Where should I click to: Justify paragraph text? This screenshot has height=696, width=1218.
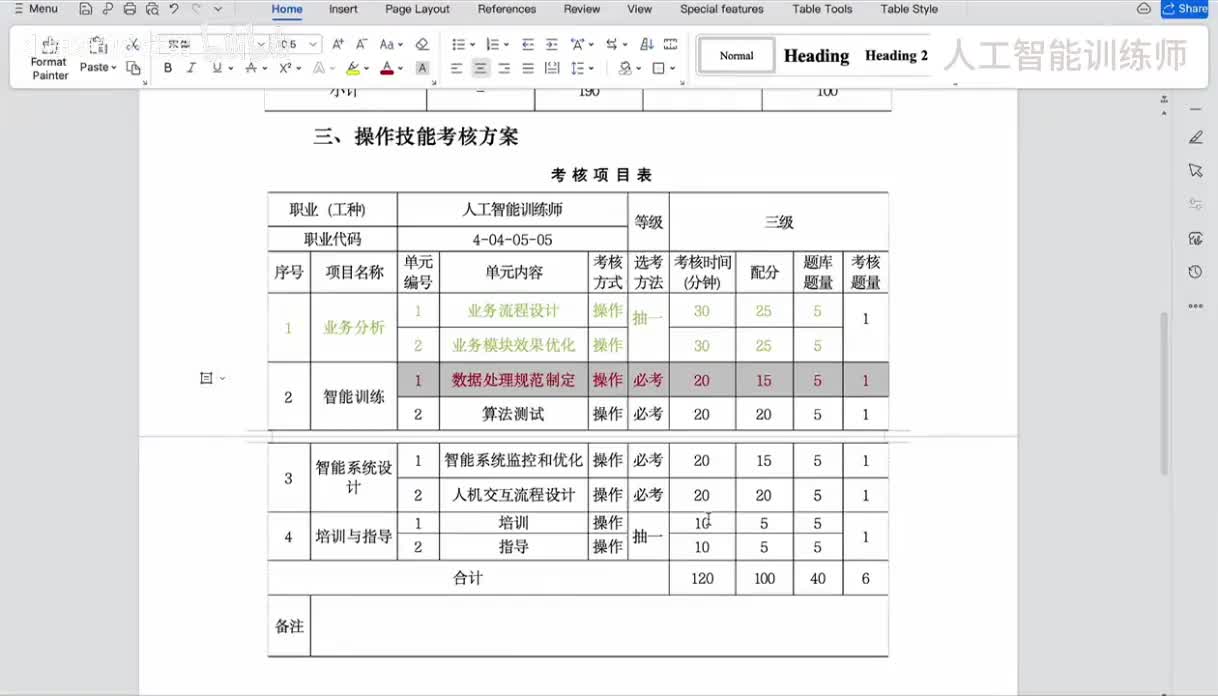(x=528, y=68)
